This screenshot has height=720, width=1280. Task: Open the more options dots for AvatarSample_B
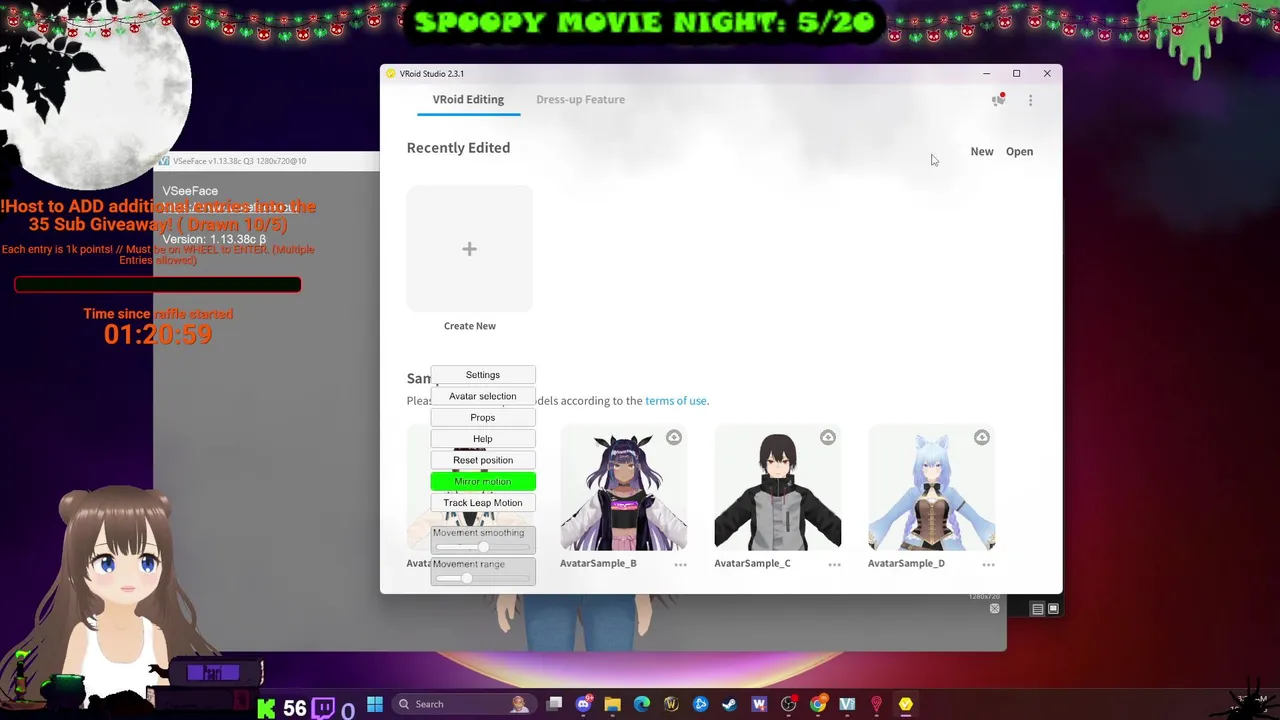680,564
